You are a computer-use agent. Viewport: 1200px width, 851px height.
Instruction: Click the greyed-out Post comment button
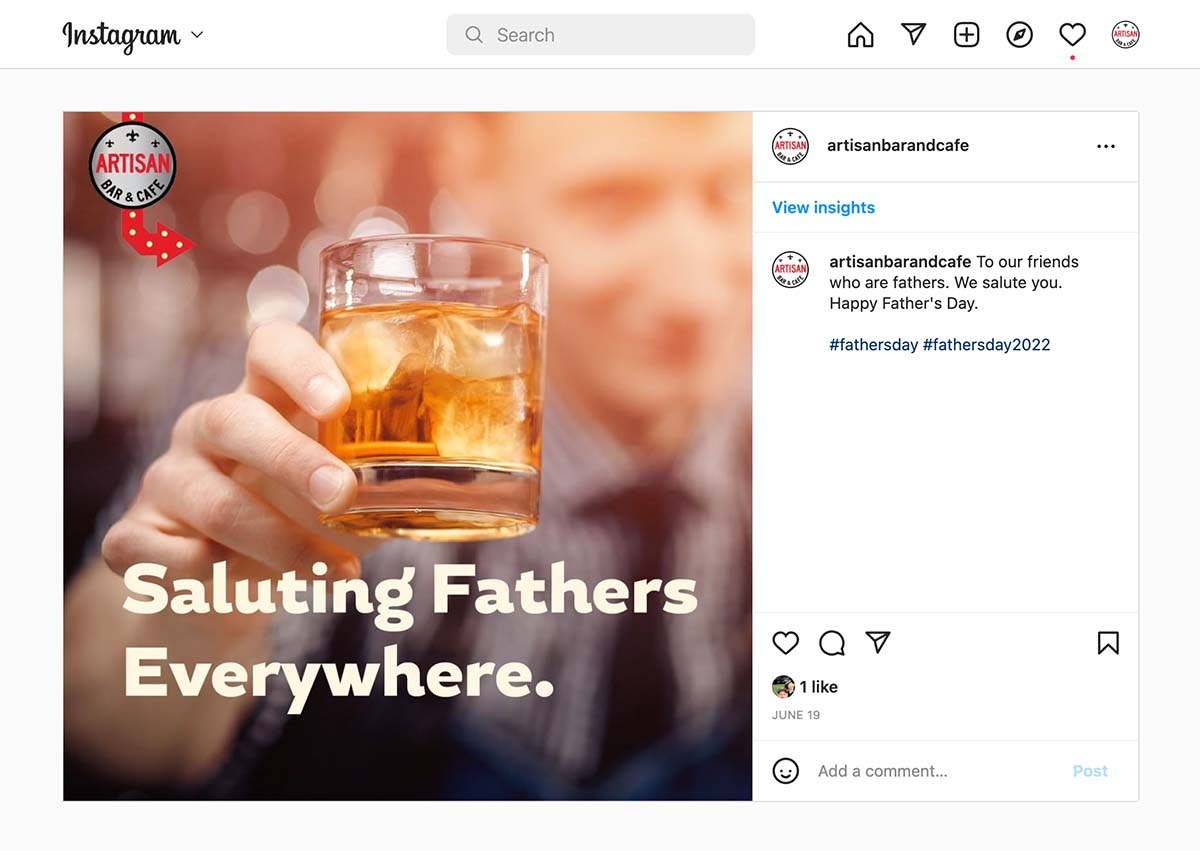coord(1090,771)
